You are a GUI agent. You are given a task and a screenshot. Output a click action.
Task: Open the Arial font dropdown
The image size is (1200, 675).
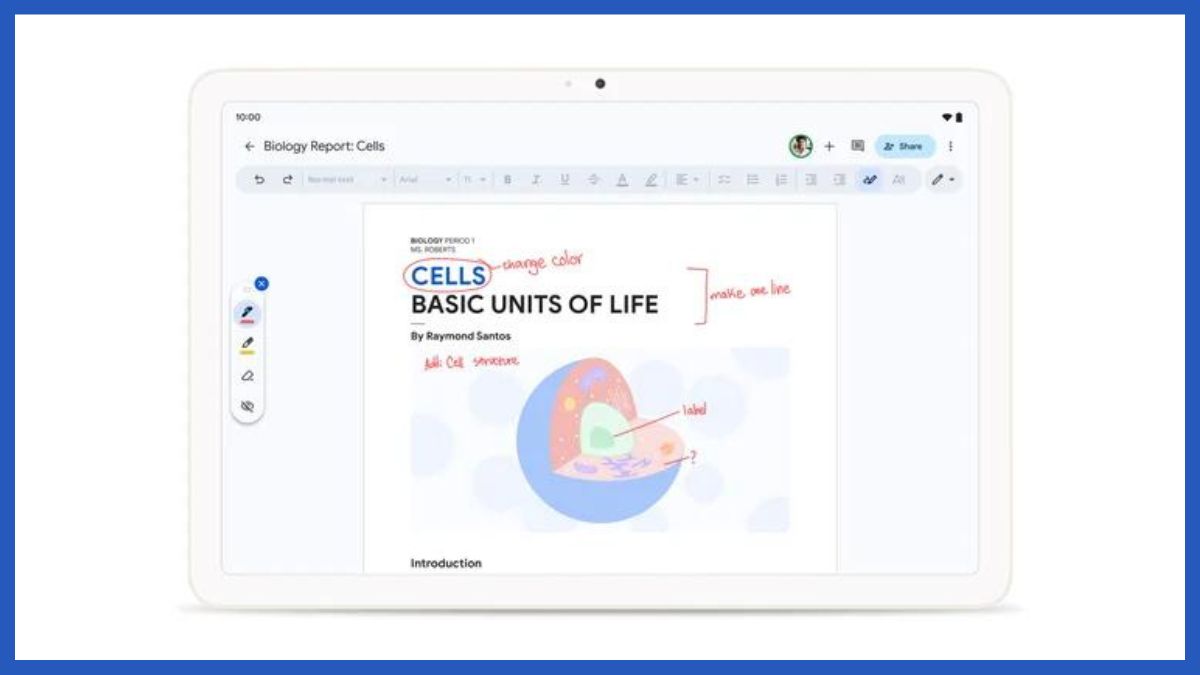425,180
